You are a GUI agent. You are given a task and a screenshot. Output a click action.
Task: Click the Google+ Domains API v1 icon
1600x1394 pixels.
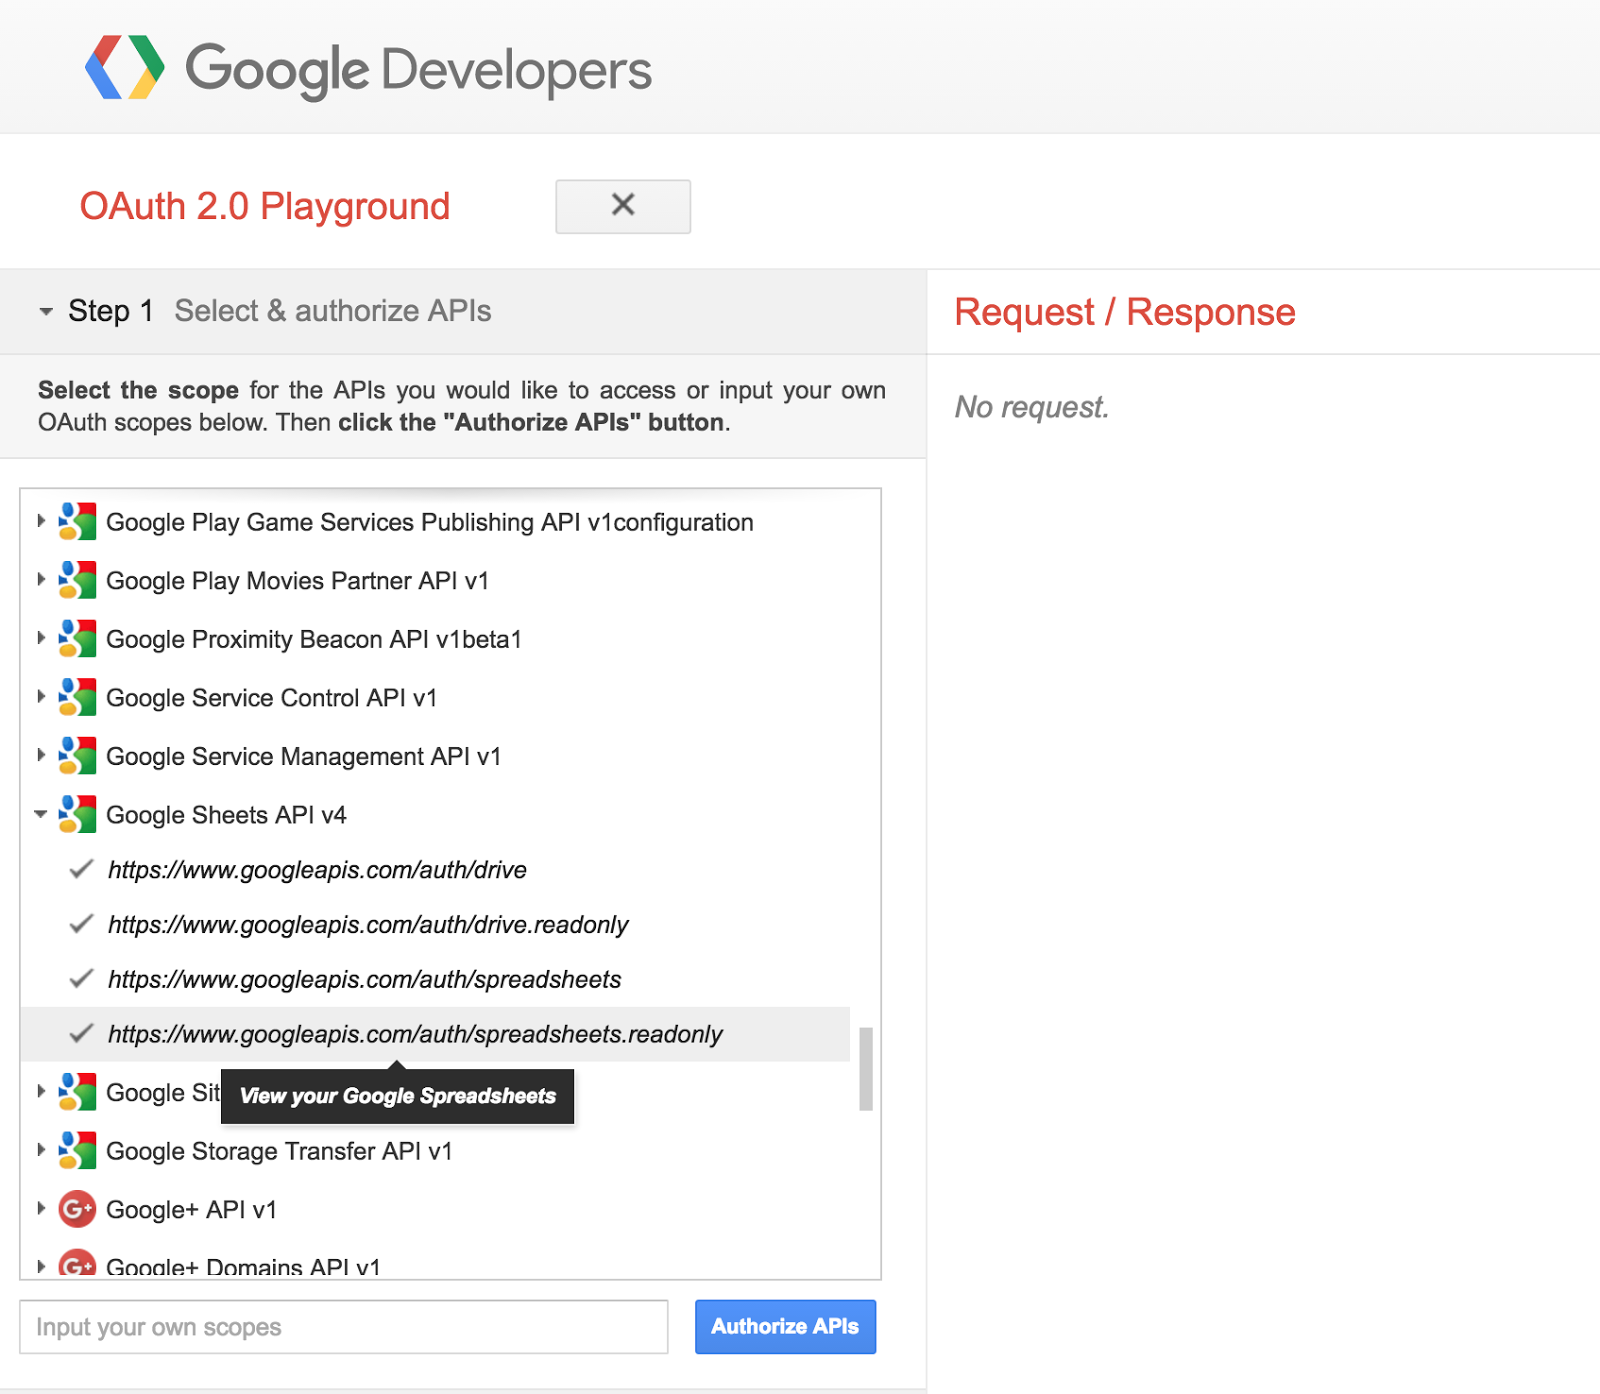coord(77,1264)
